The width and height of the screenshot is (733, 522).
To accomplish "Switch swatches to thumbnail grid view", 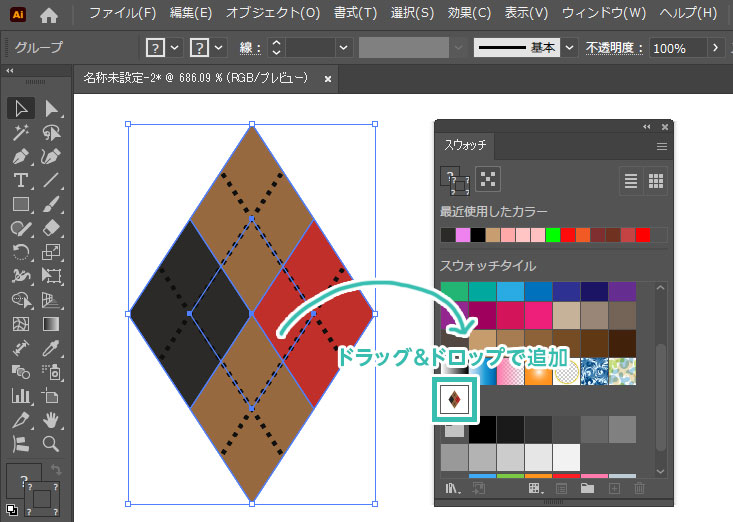I will point(657,180).
